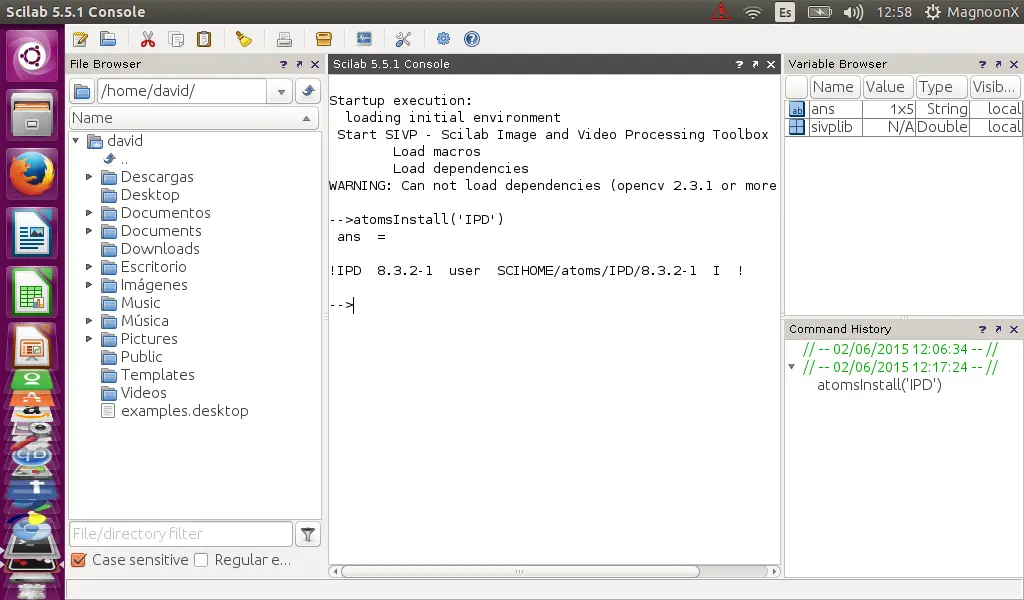Cut selection with the scissors icon
The width and height of the screenshot is (1024, 600).
click(148, 39)
